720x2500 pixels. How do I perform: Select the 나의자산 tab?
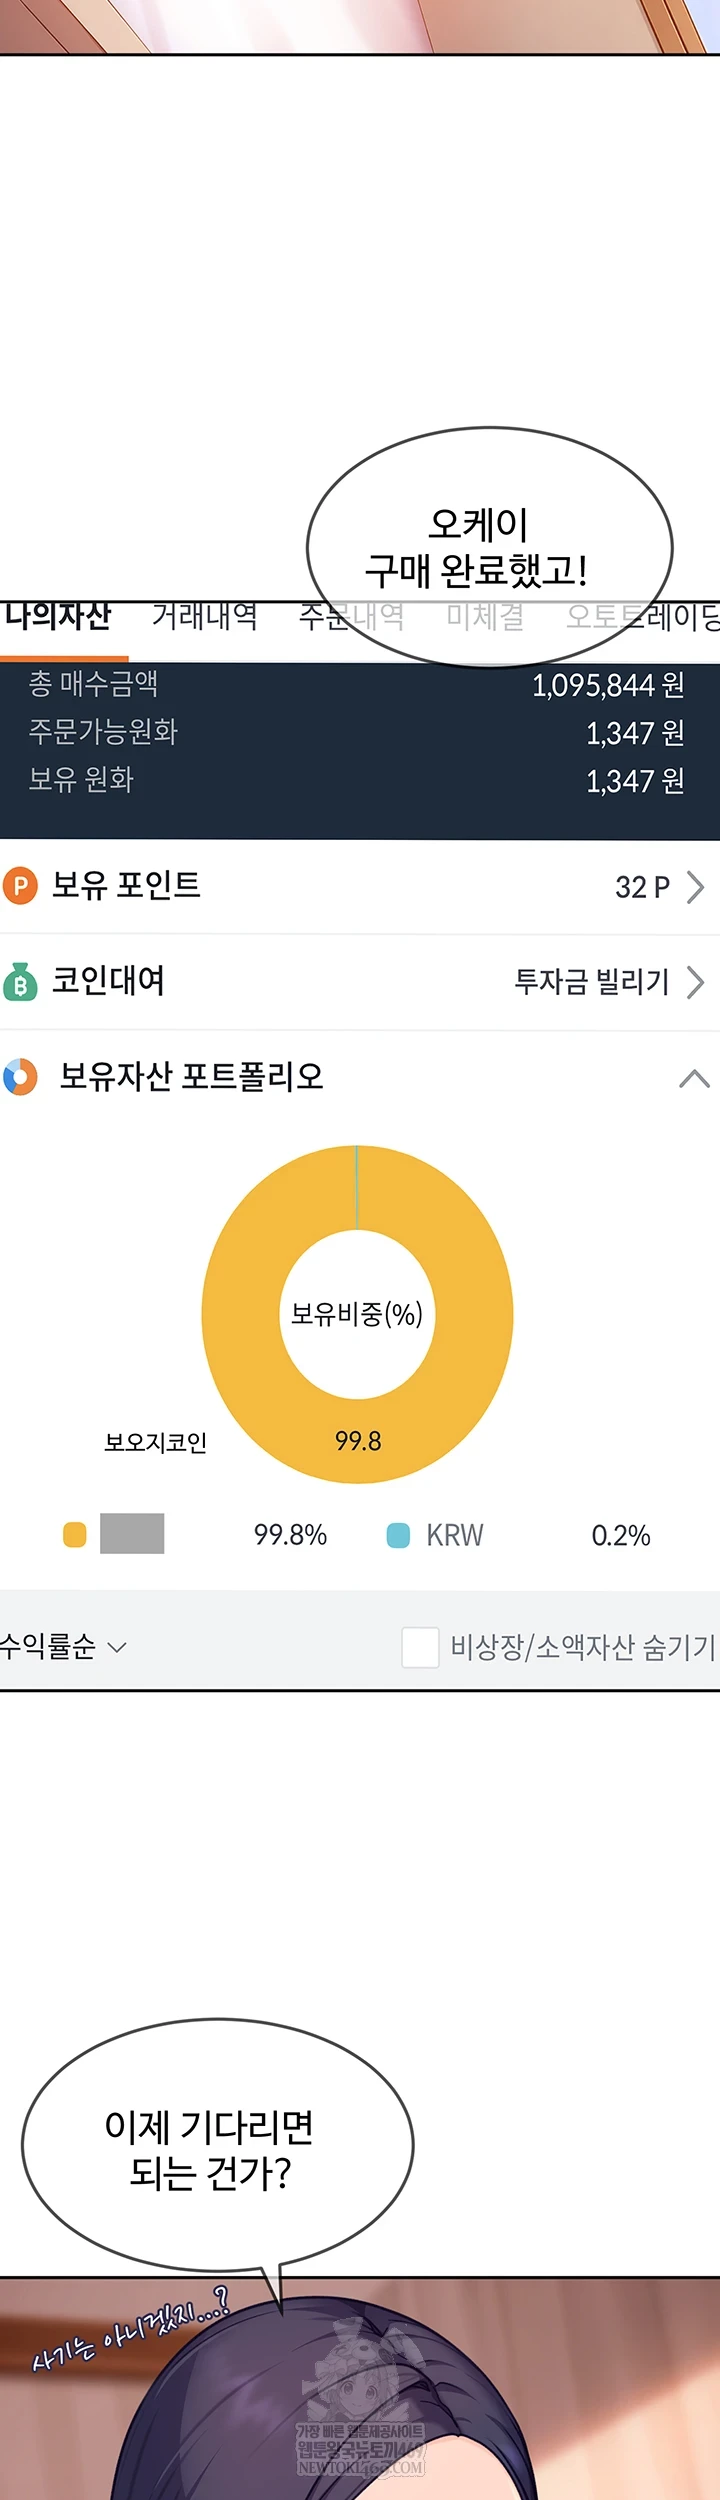[58, 617]
